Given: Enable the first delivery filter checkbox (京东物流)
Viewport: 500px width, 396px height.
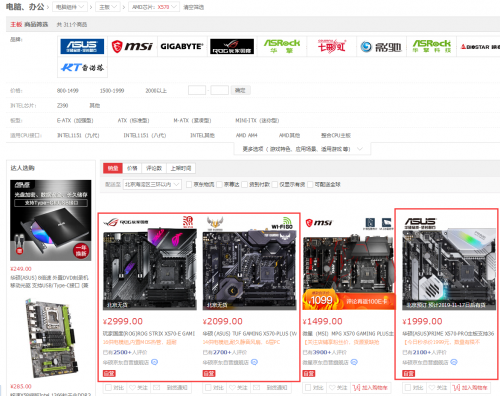Looking at the screenshot, I should tap(189, 184).
